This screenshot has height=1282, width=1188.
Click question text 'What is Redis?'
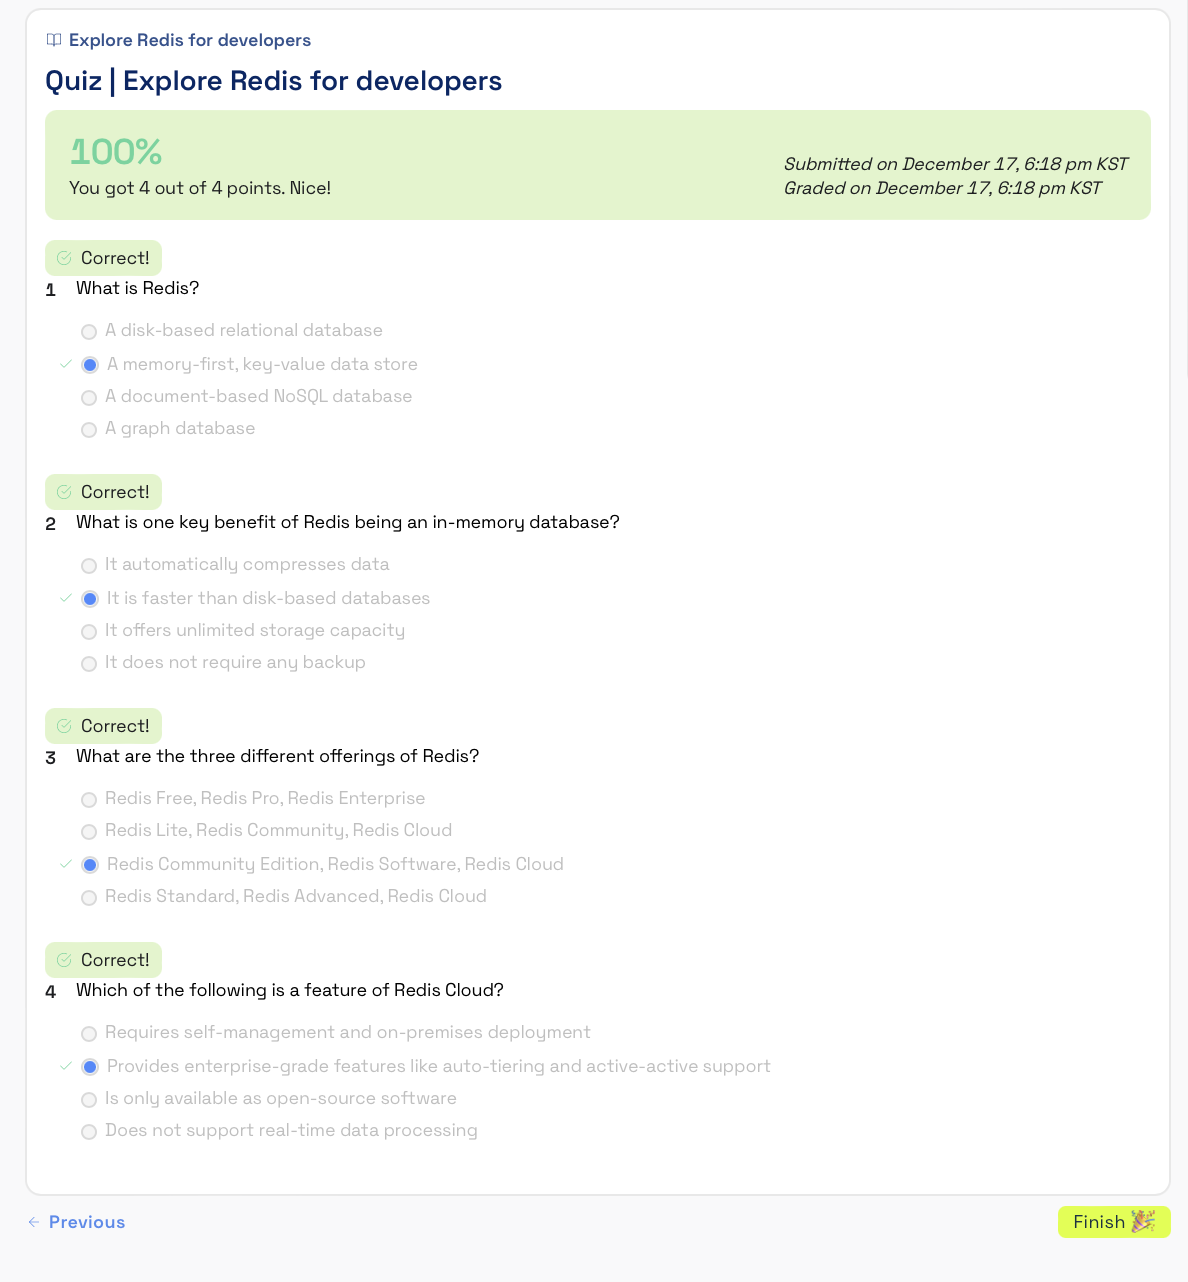(138, 288)
